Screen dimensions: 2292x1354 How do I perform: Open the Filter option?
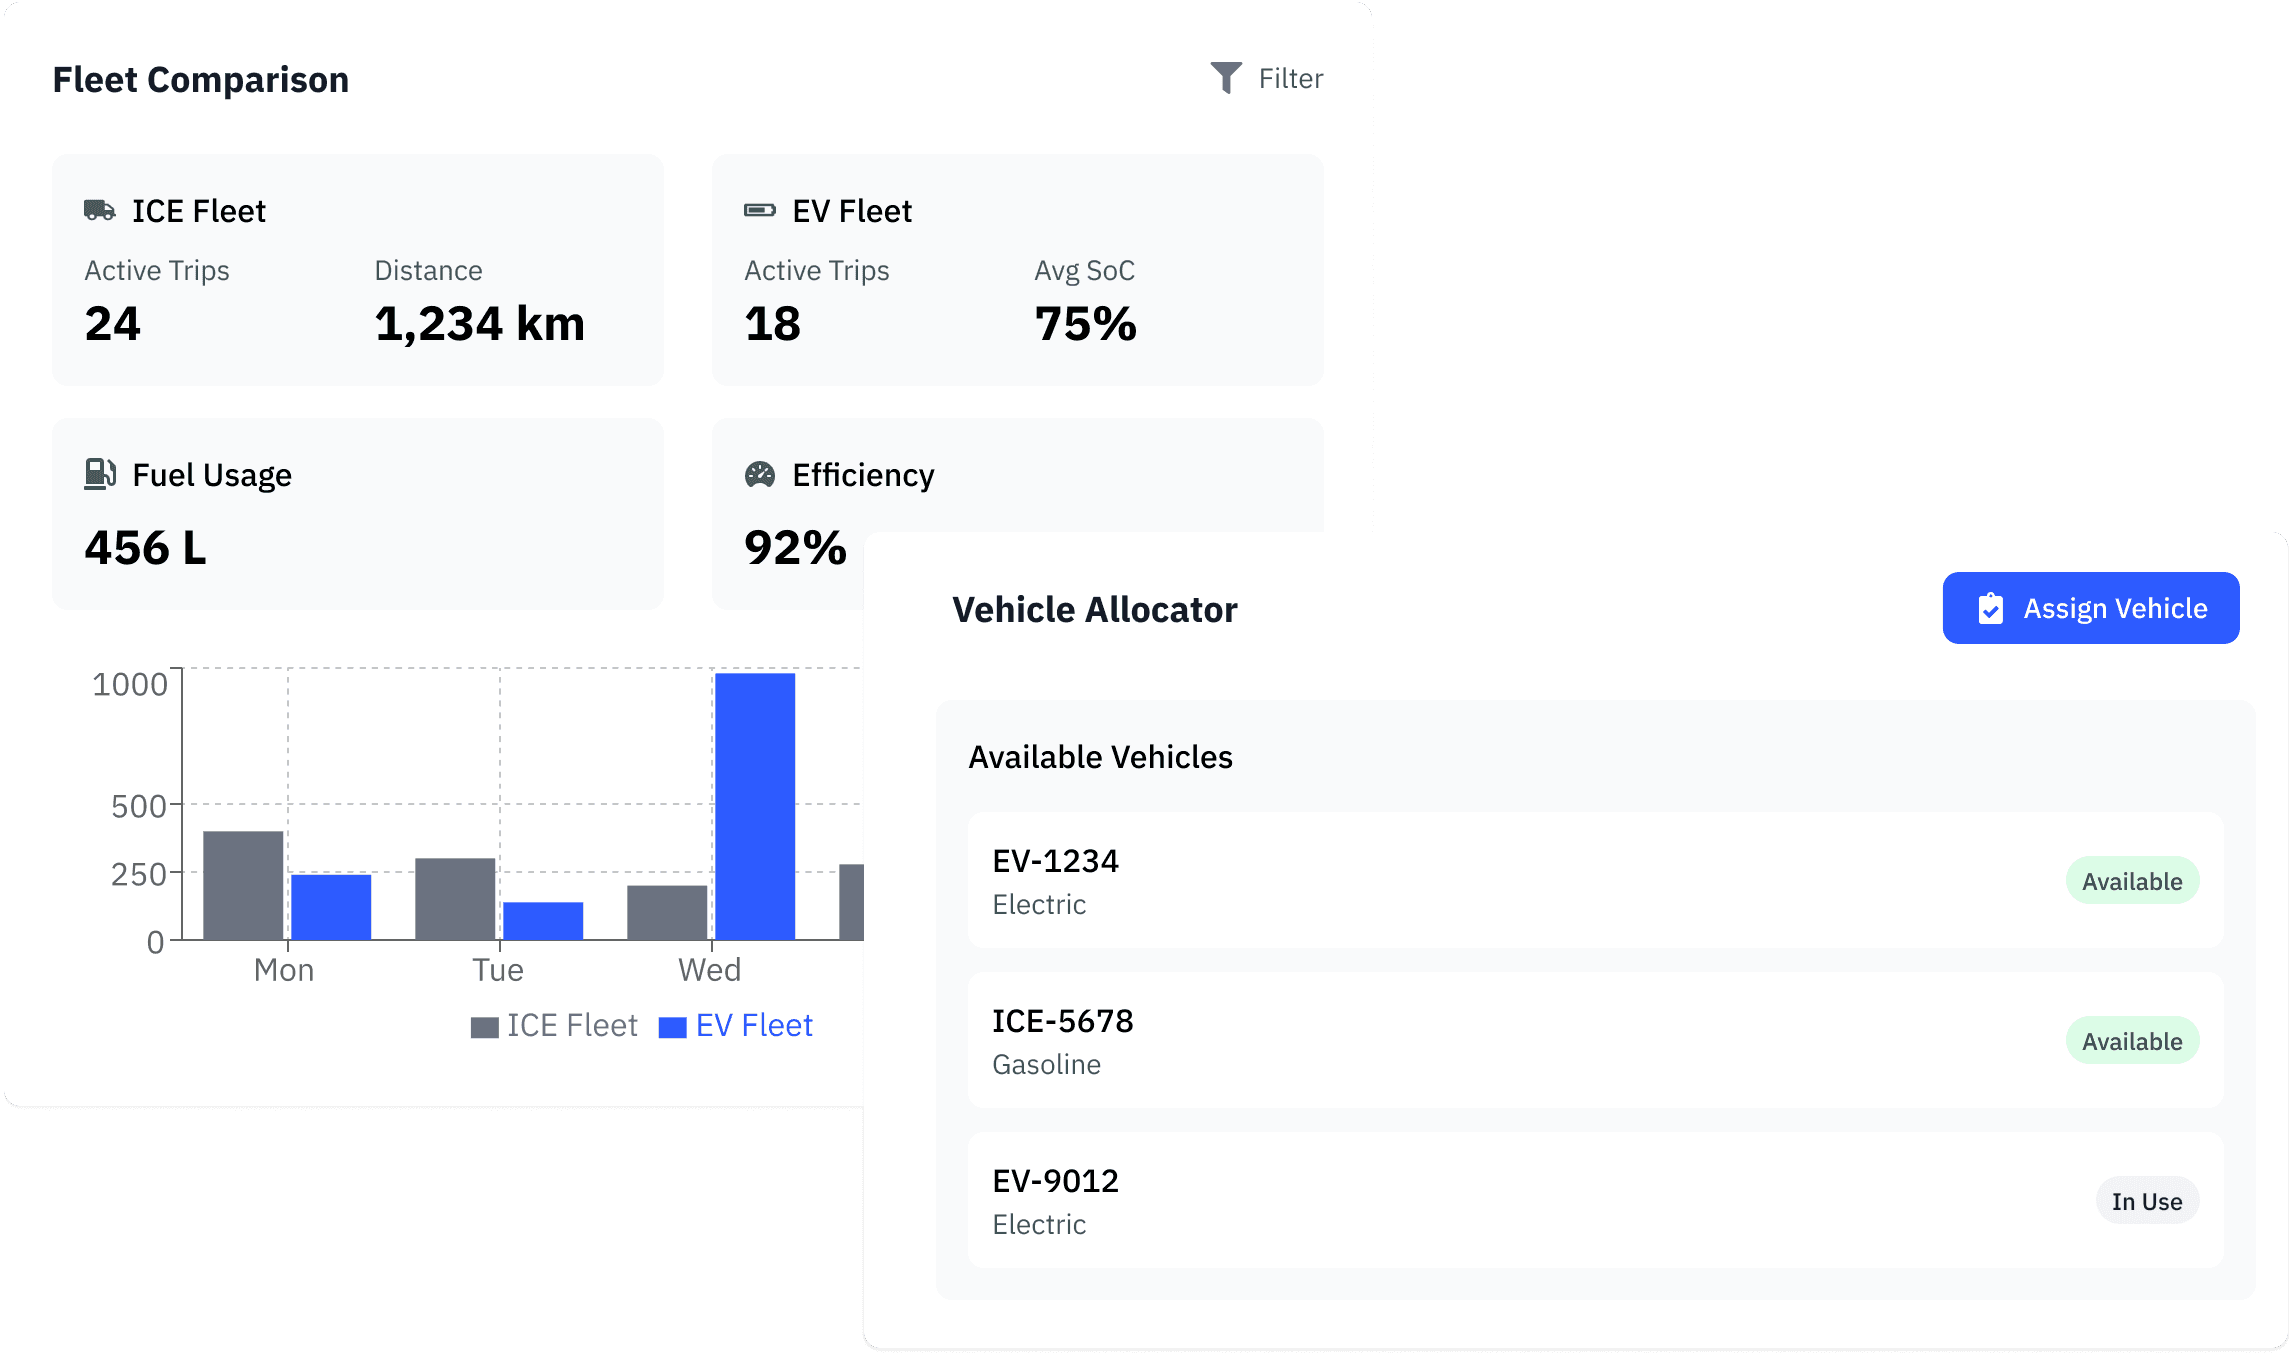pyautogui.click(x=1267, y=78)
